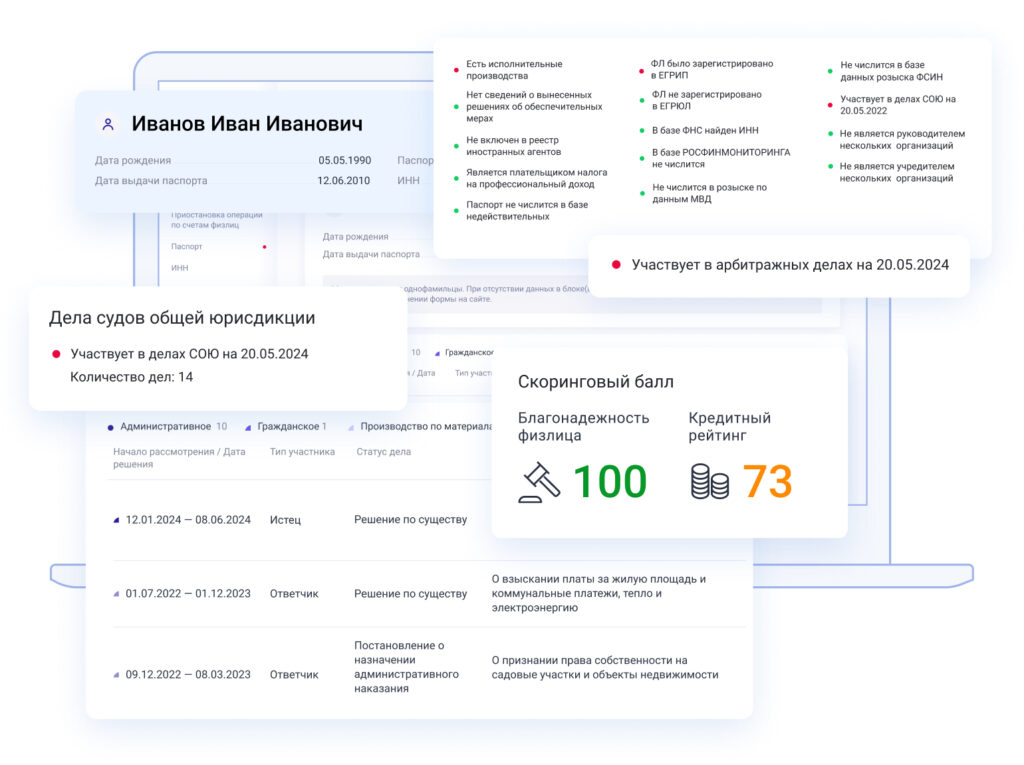Click the Статус дела column header
This screenshot has width=1024, height=765.
click(x=383, y=452)
